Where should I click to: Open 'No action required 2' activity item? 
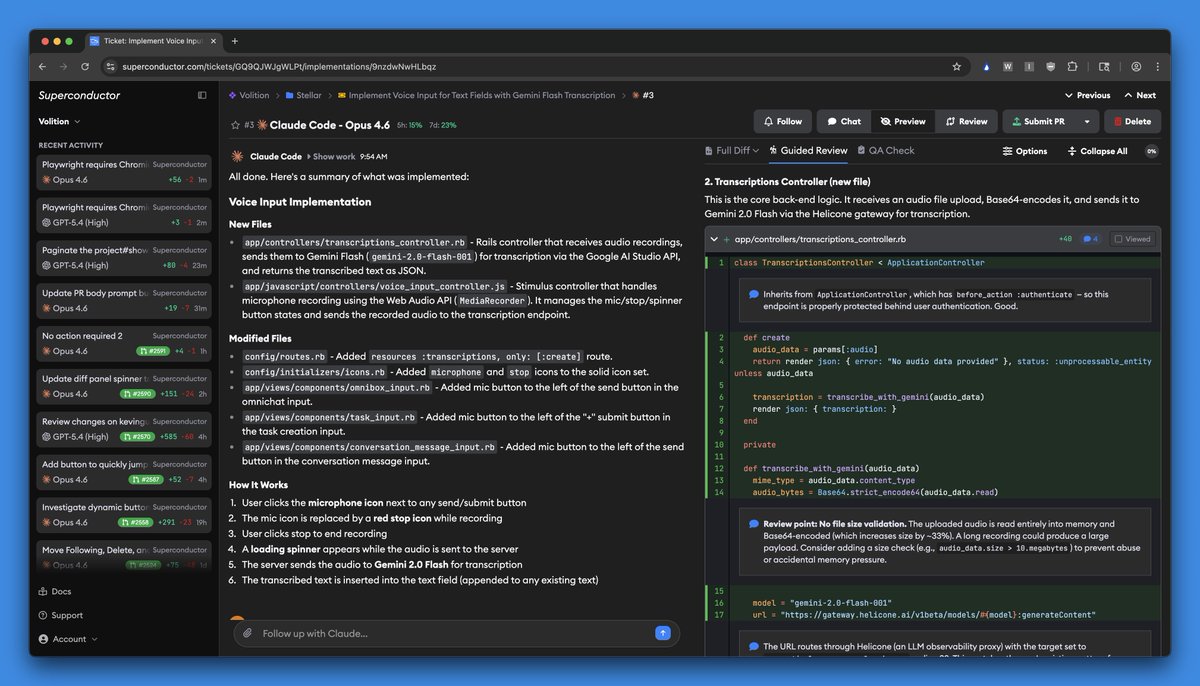(x=124, y=343)
